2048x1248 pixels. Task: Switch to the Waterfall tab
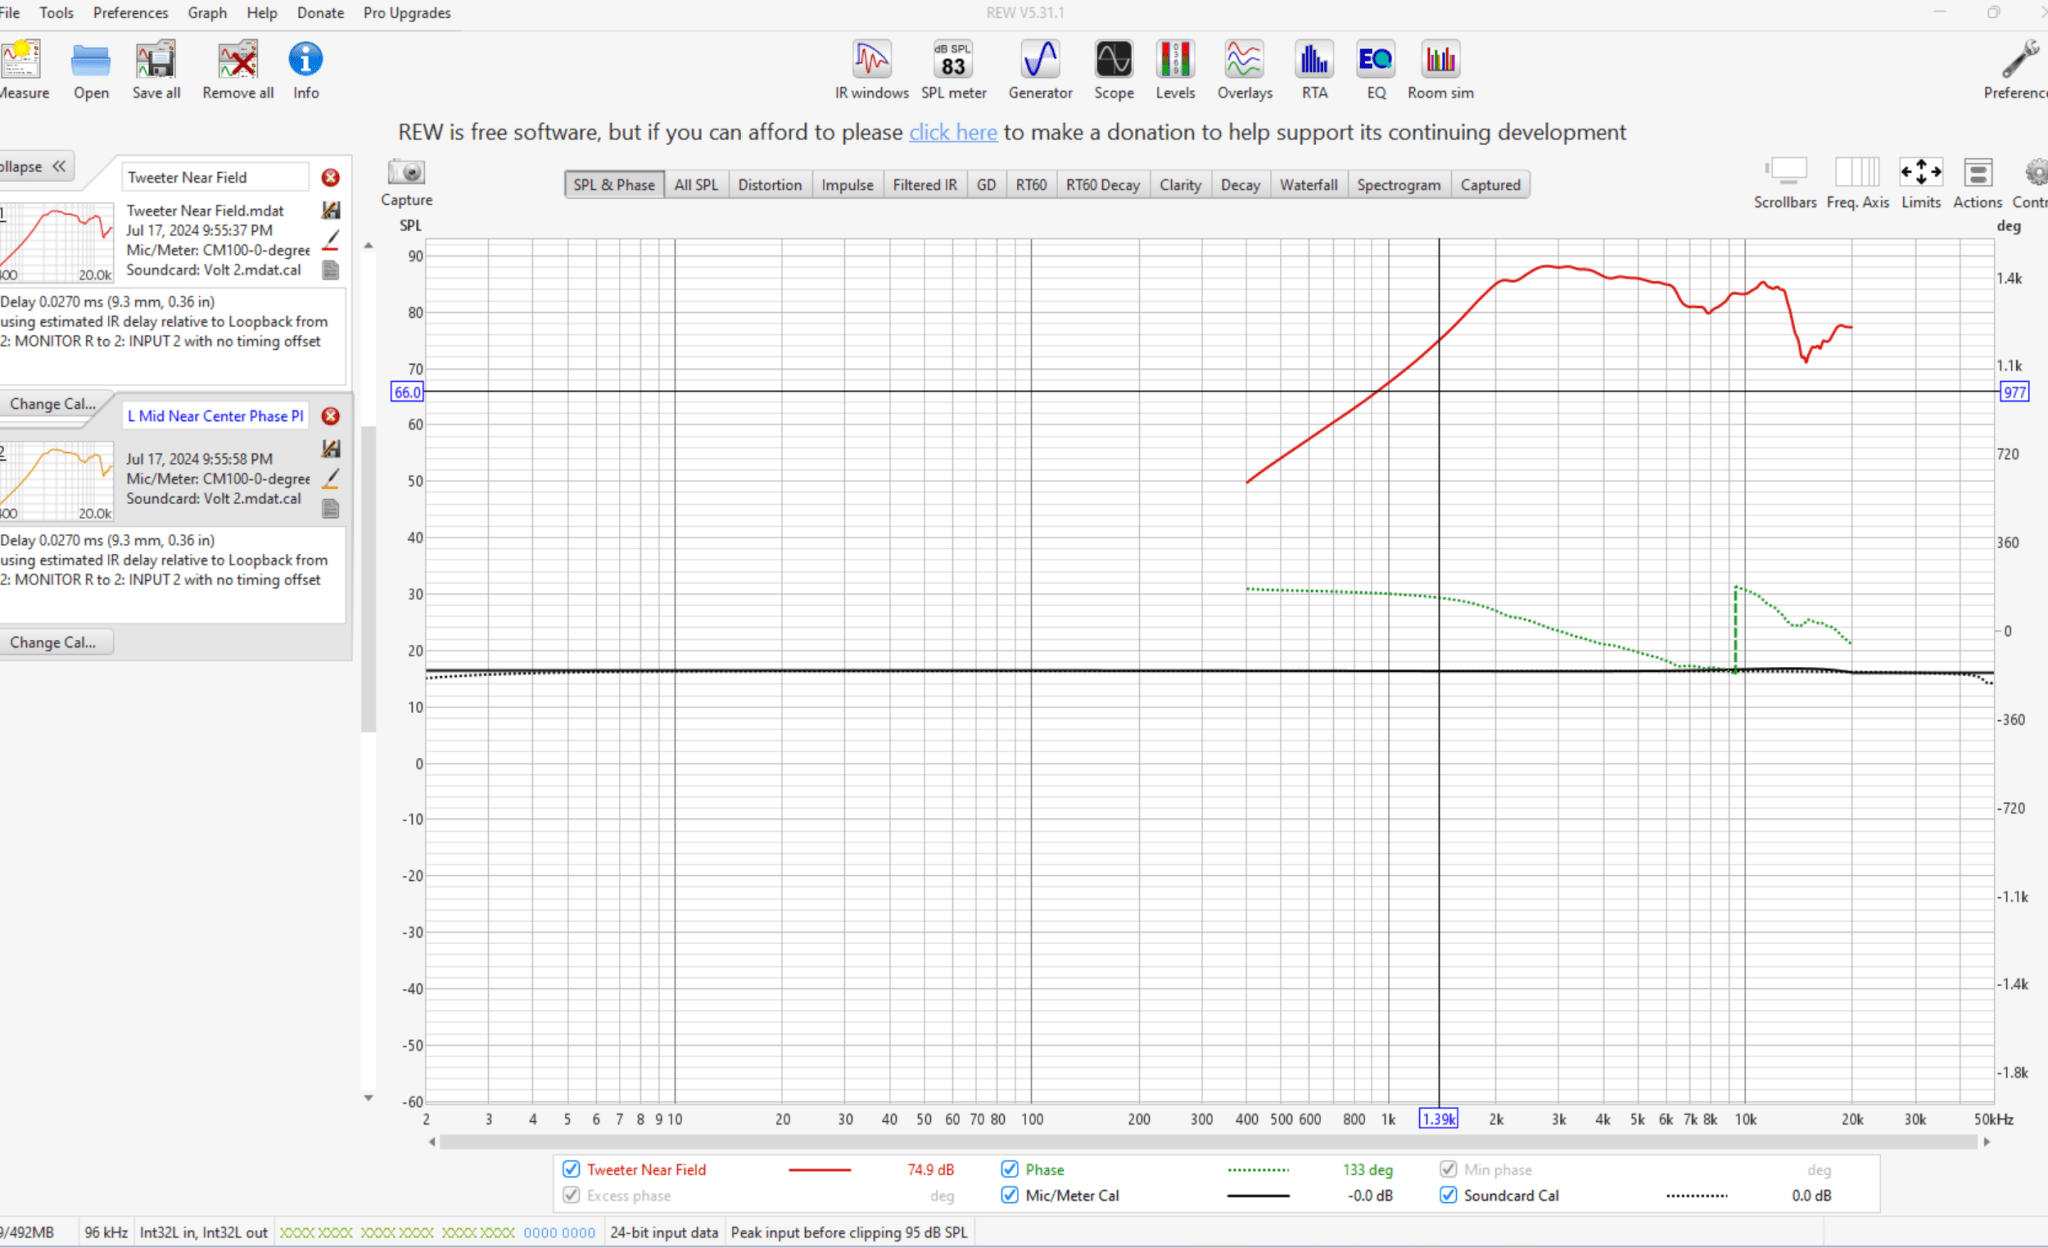pos(1308,185)
